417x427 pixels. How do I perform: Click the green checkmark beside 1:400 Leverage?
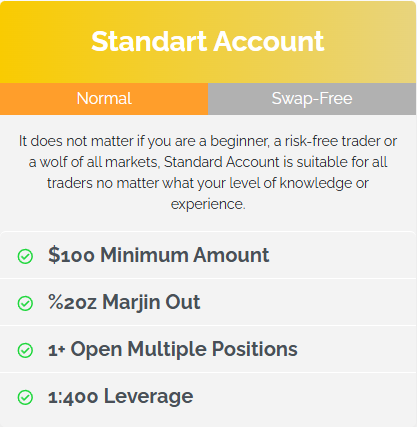pyautogui.click(x=25, y=397)
